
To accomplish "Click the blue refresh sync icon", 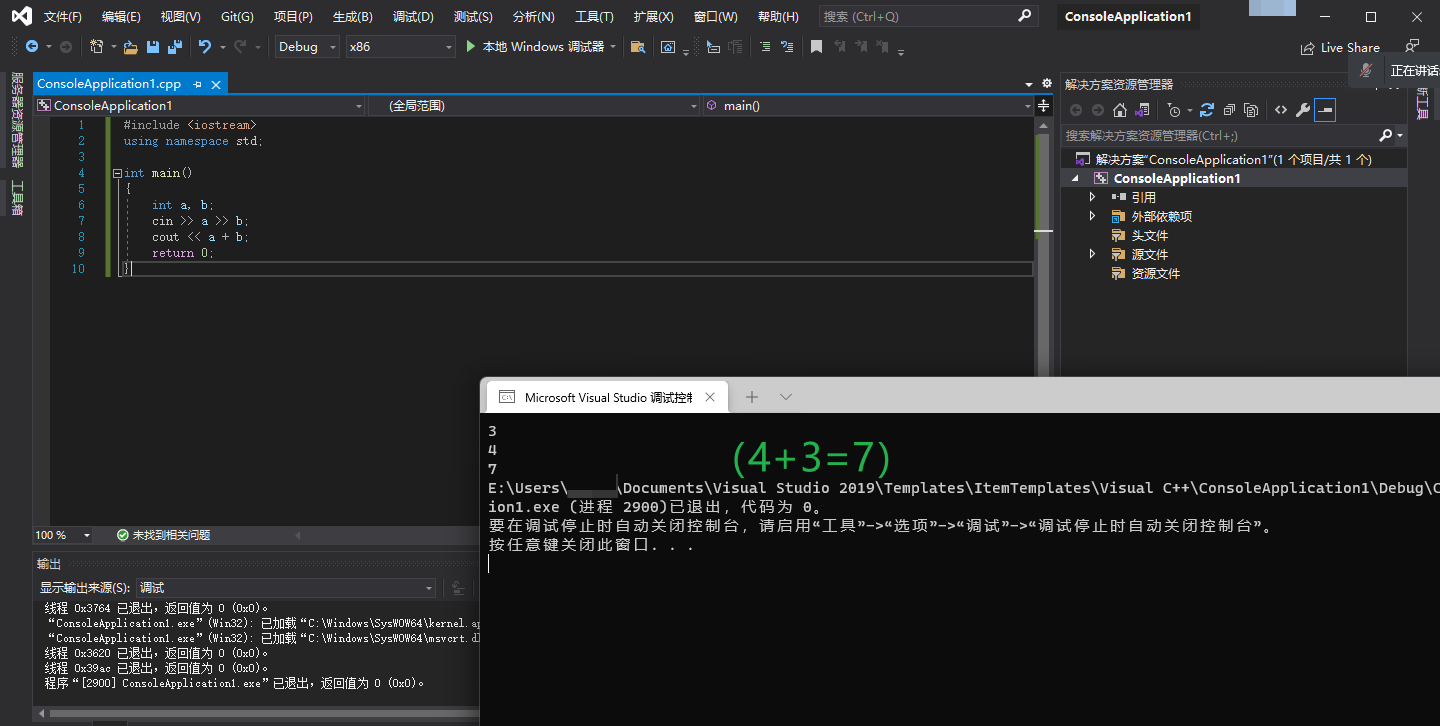I will pyautogui.click(x=1207, y=110).
